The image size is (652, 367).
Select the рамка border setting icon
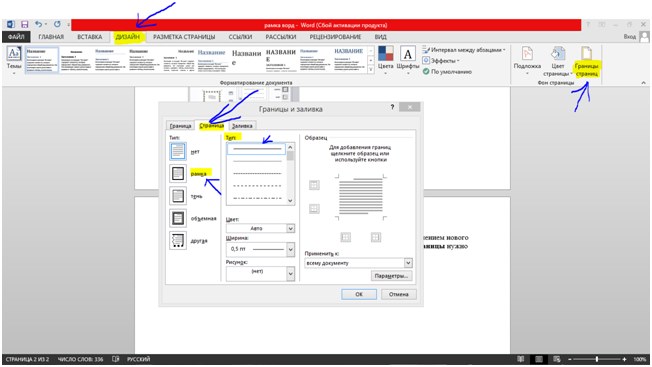[178, 173]
